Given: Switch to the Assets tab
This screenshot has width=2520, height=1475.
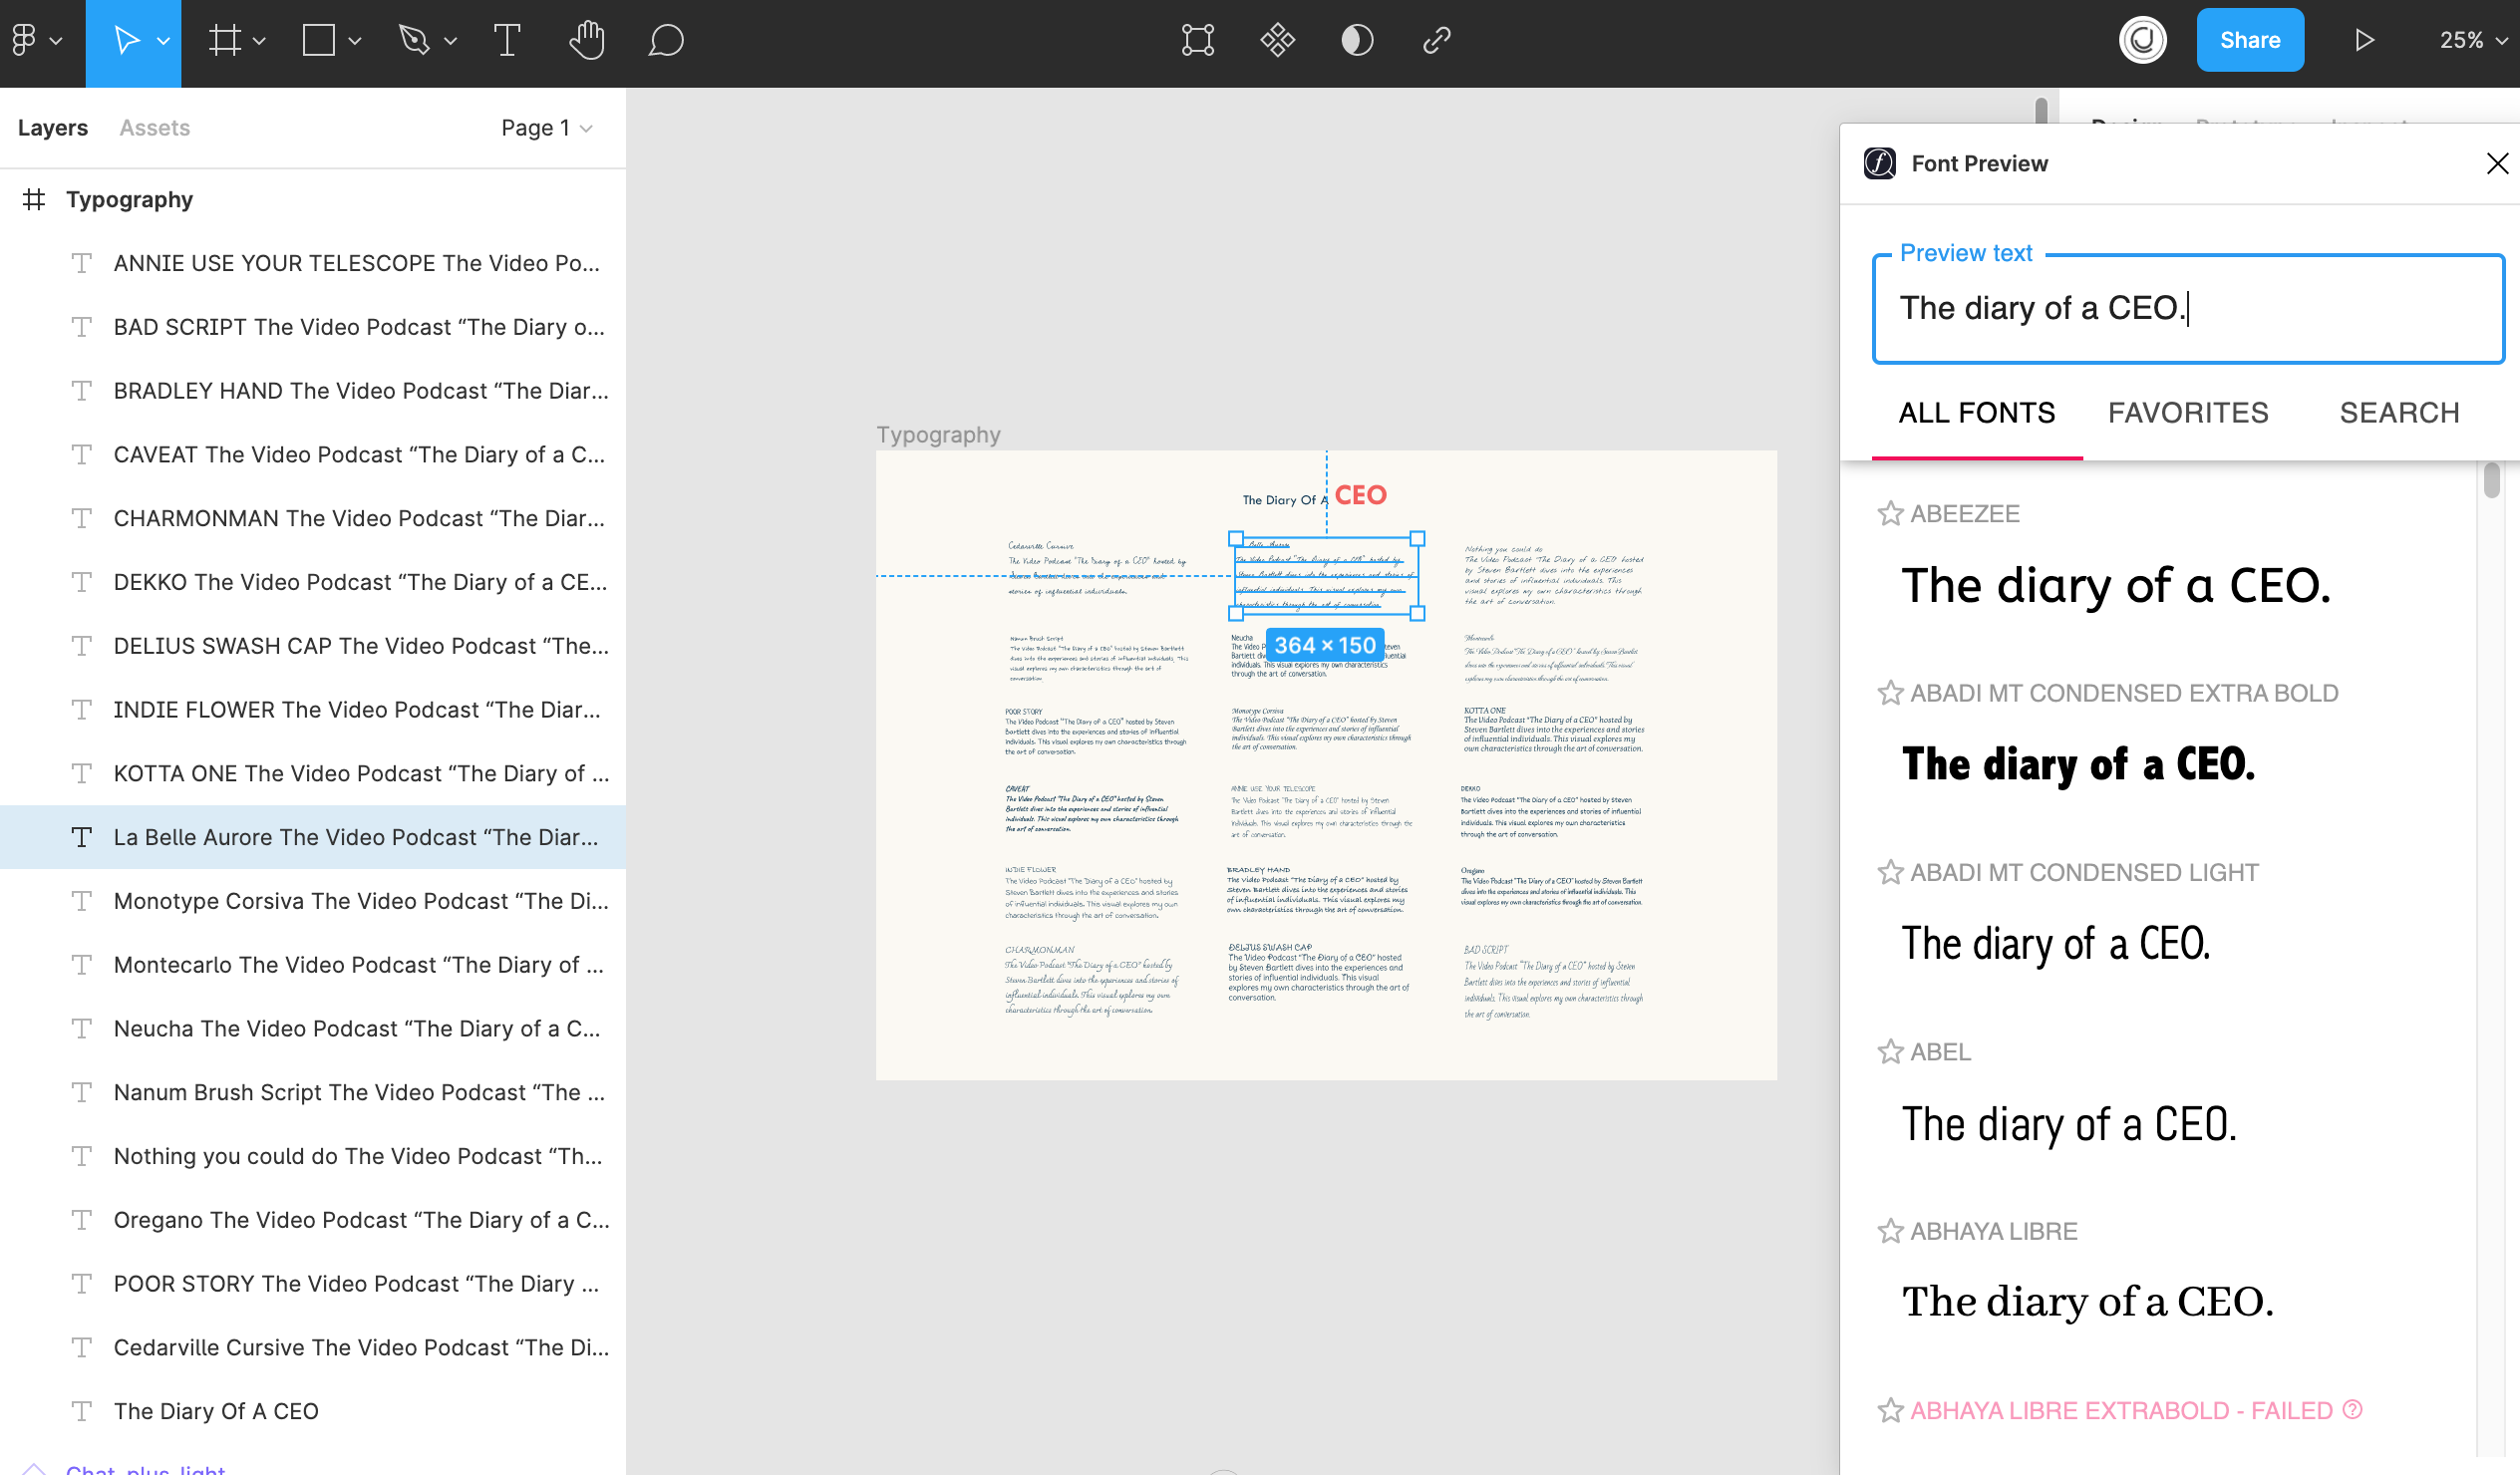Looking at the screenshot, I should pyautogui.click(x=154, y=128).
